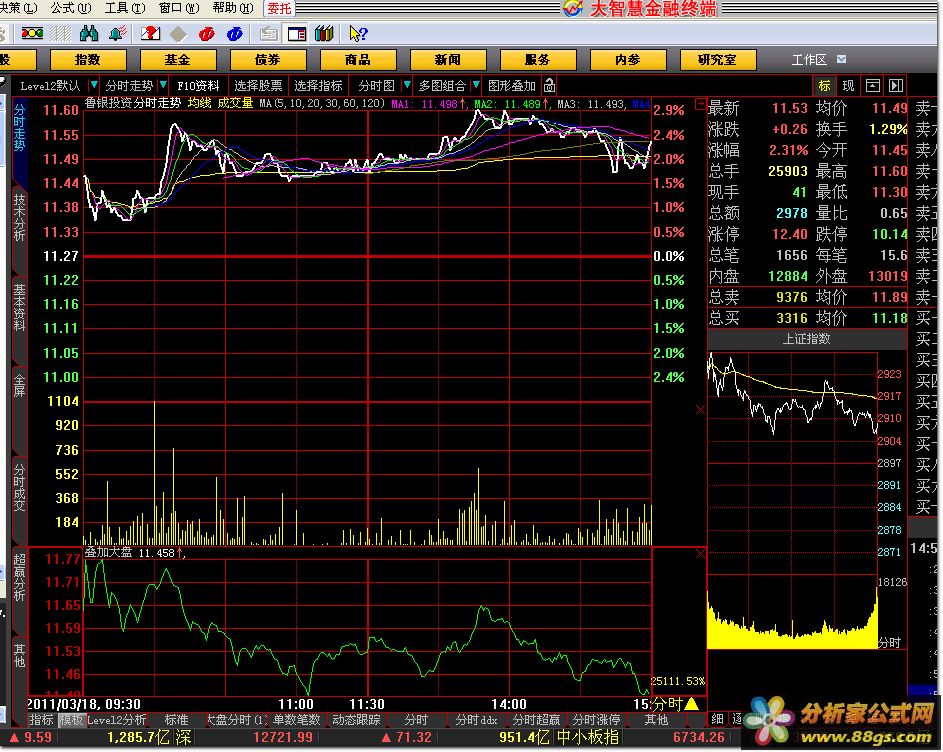Click the 中小板指 status bar label

coord(588,737)
